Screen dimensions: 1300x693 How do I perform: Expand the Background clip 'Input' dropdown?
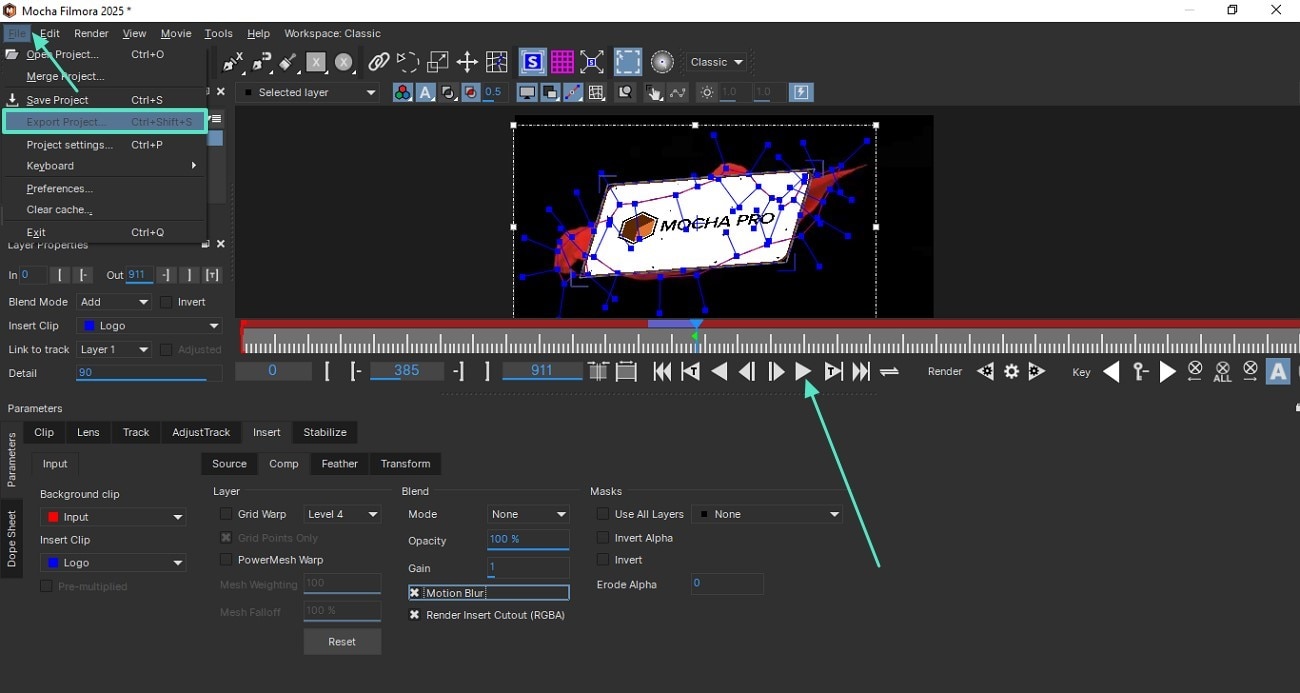(113, 517)
